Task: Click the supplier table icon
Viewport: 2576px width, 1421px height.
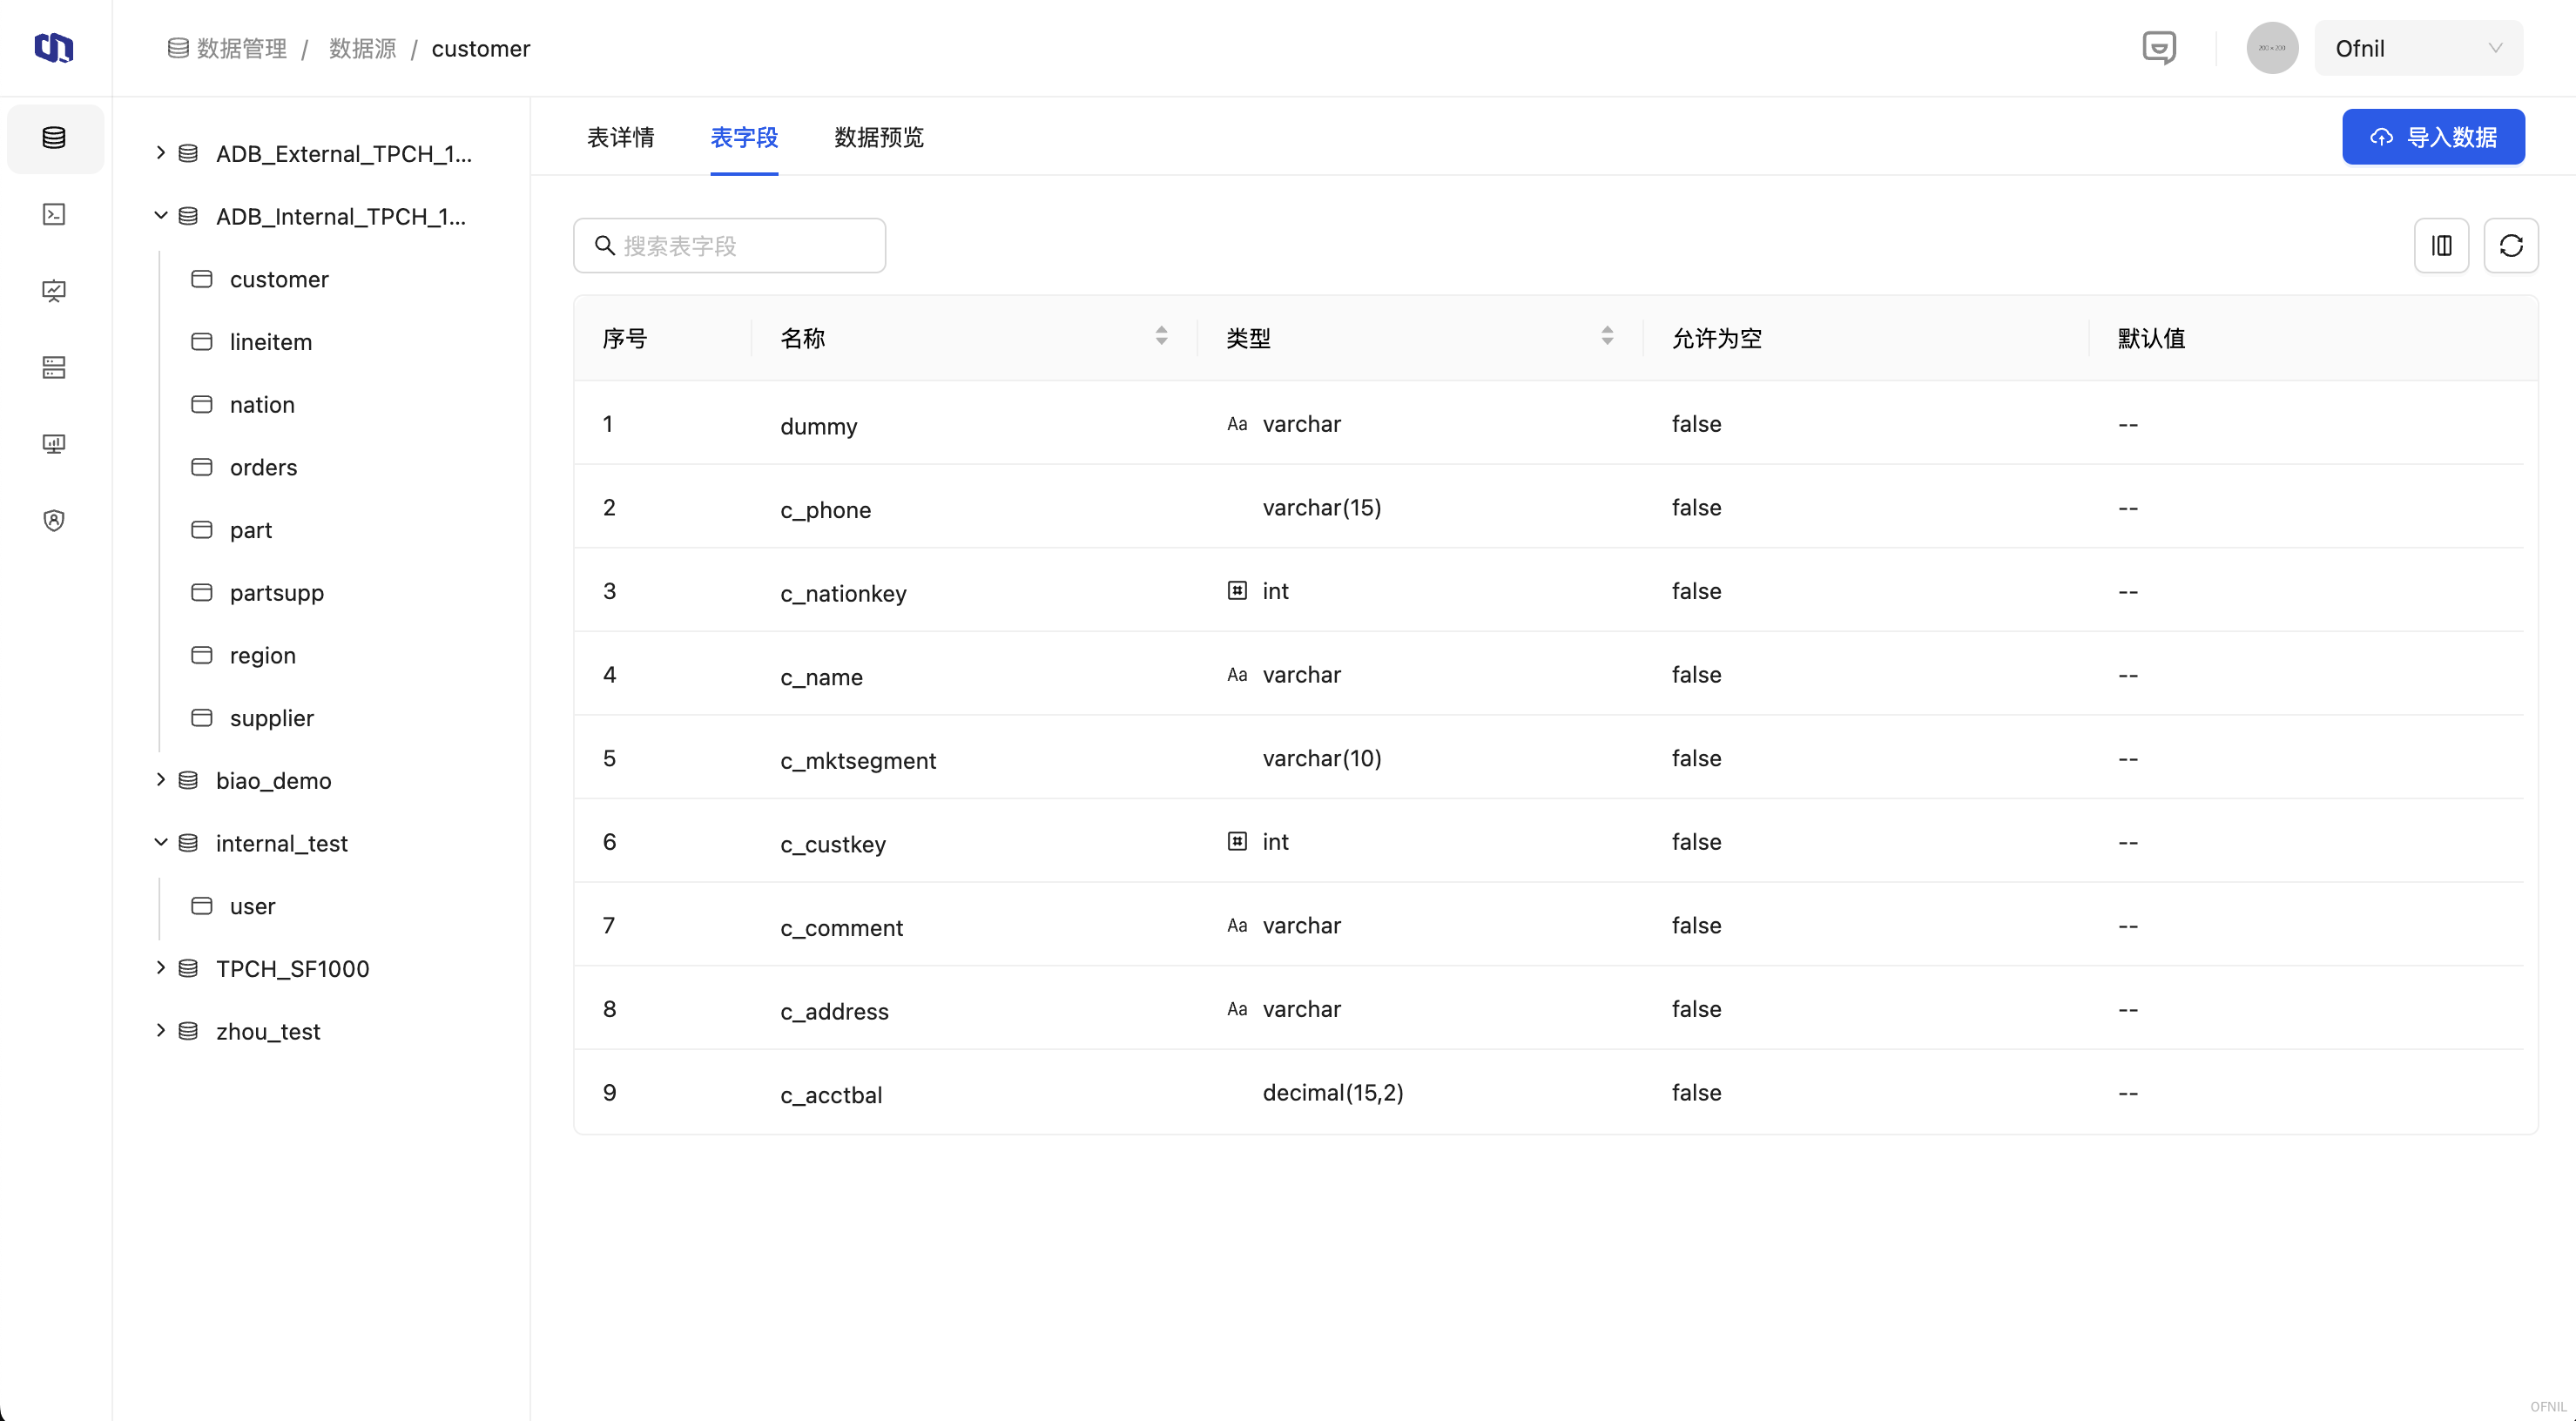Action: pyautogui.click(x=202, y=718)
